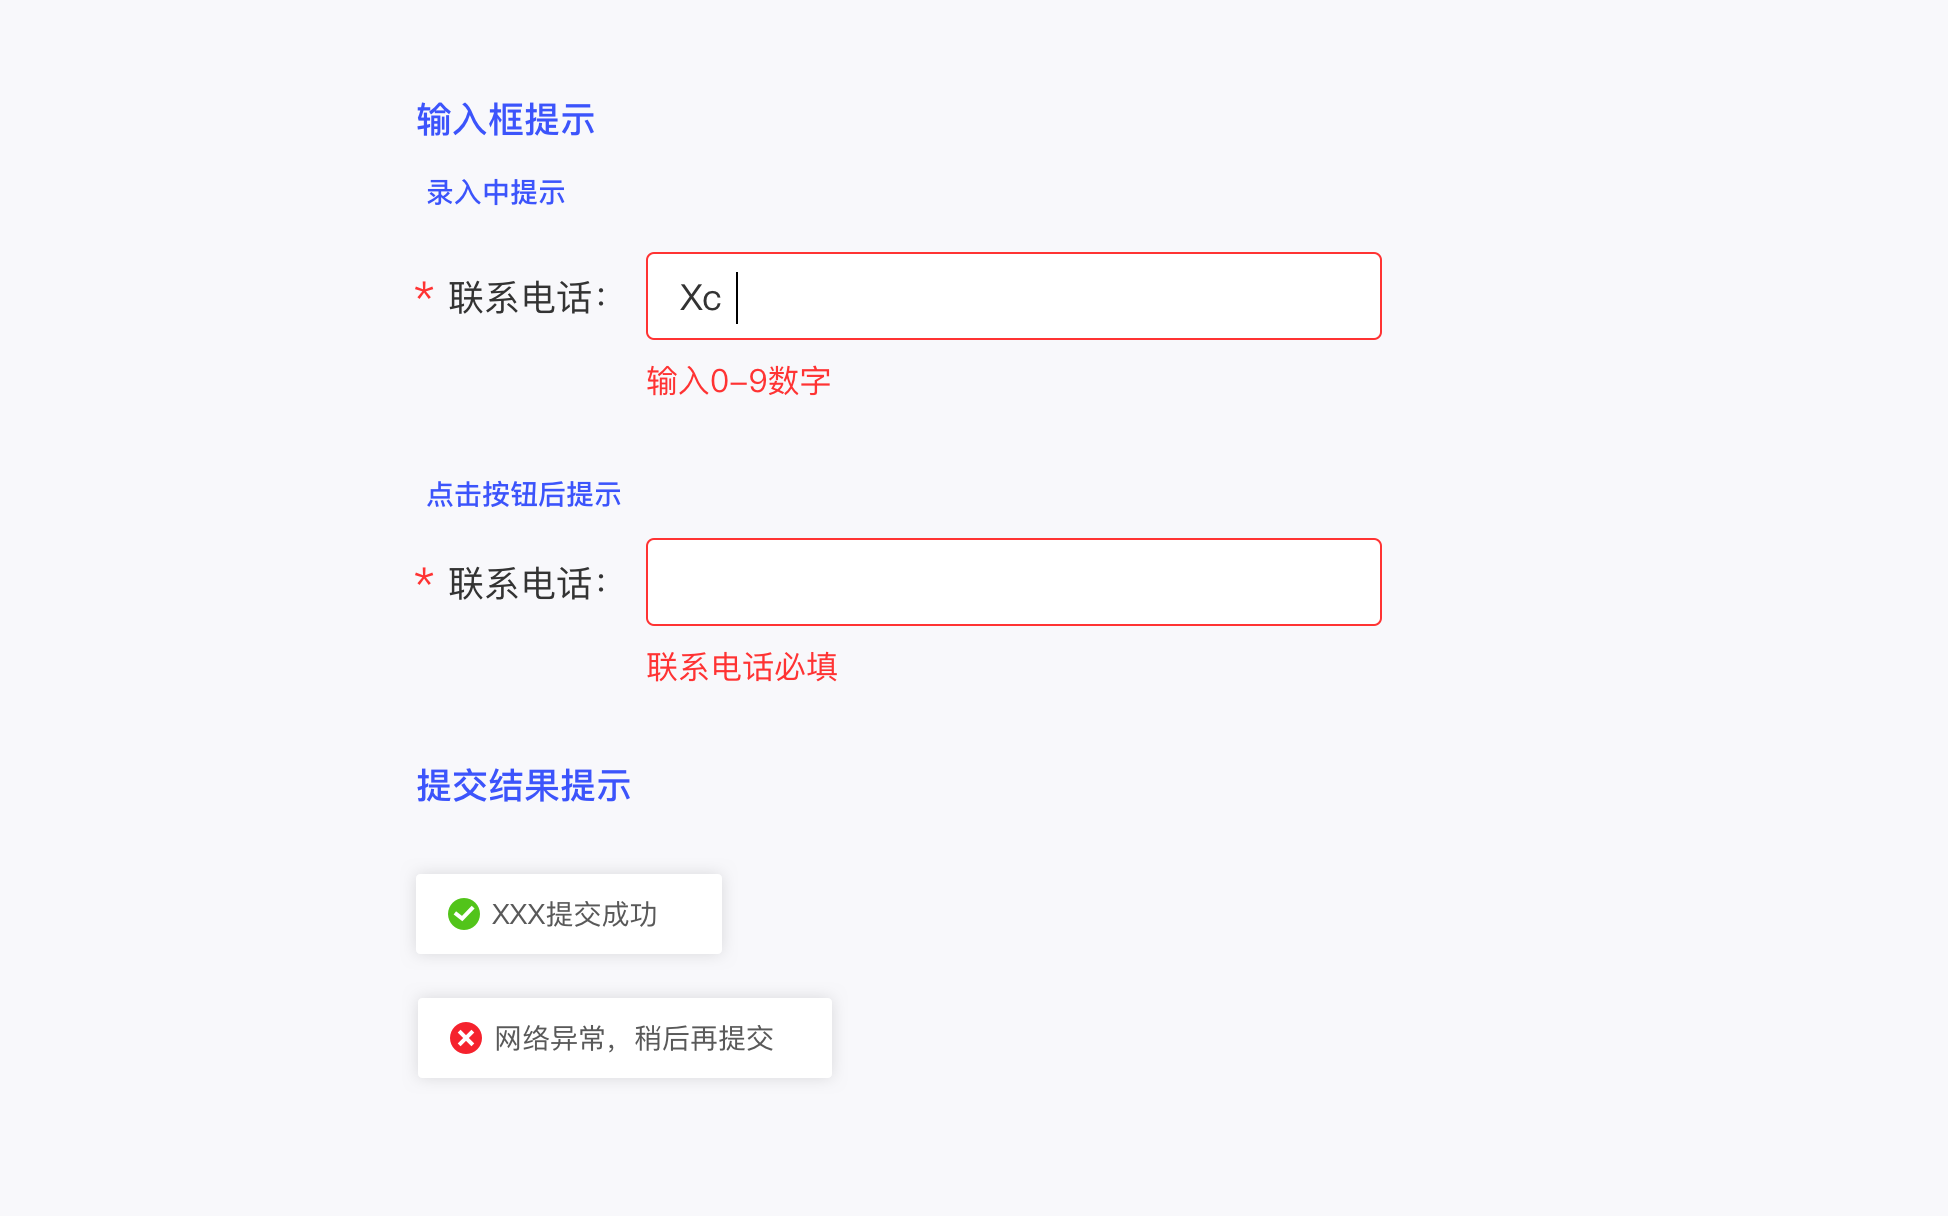Click the 联系电话必填 error message
This screenshot has height=1216, width=1948.
742,667
